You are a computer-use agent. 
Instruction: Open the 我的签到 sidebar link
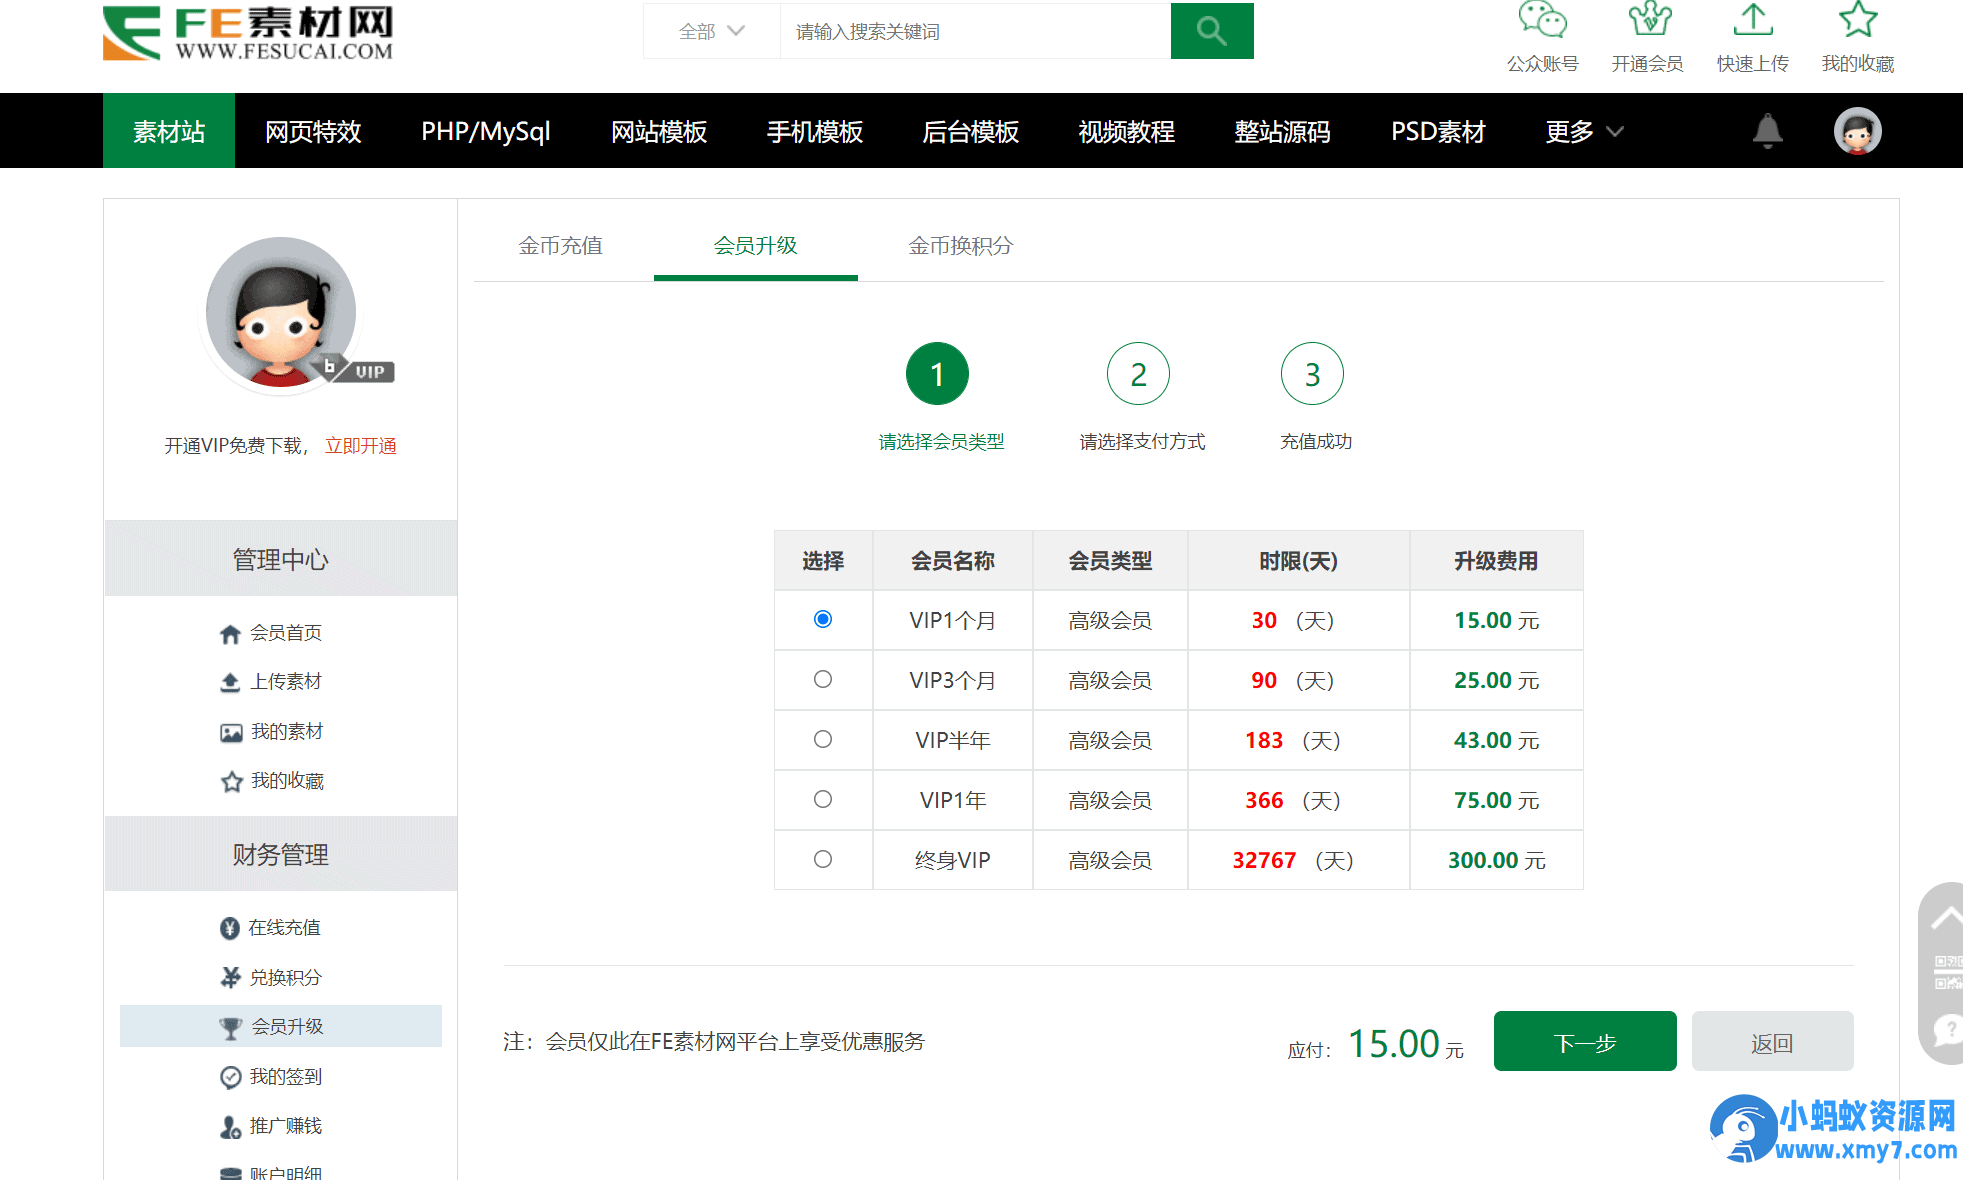tap(286, 1077)
